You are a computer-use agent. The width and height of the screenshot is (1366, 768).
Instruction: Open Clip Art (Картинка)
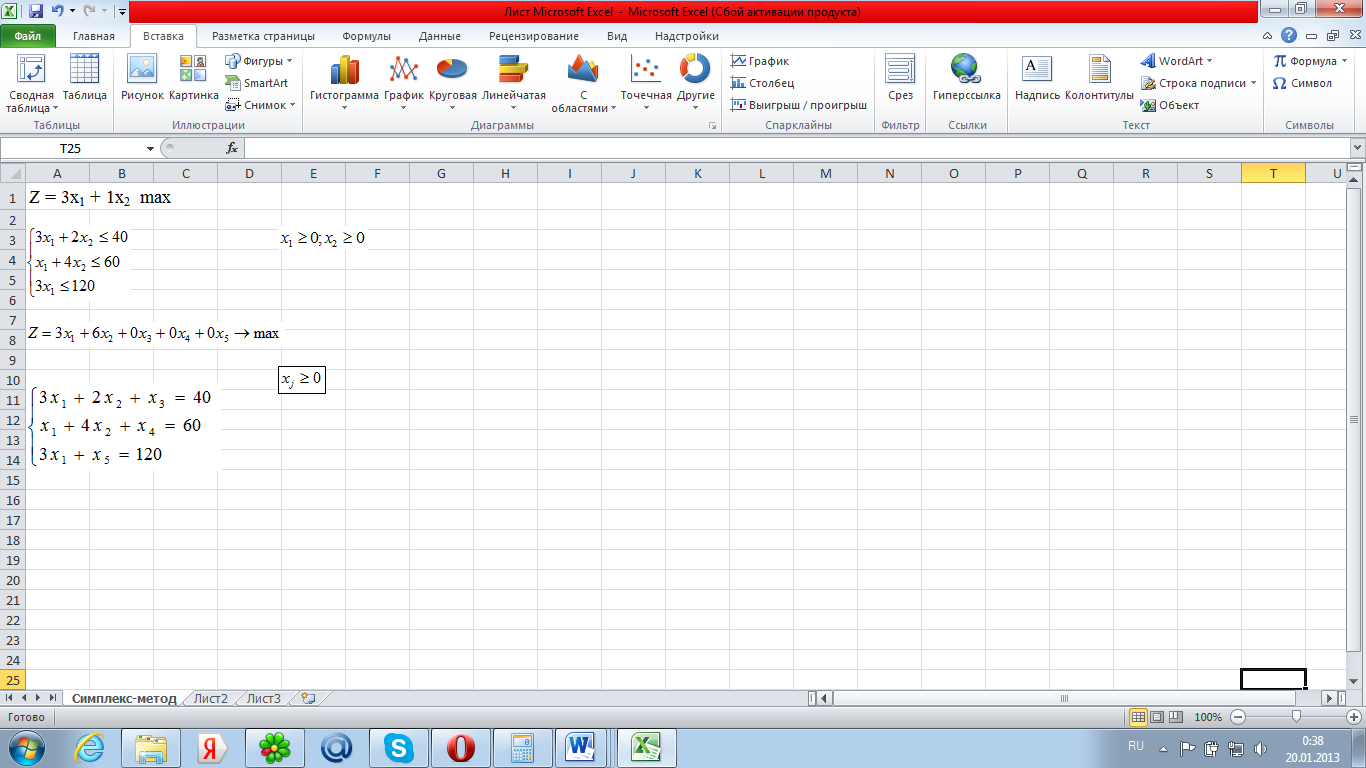193,80
